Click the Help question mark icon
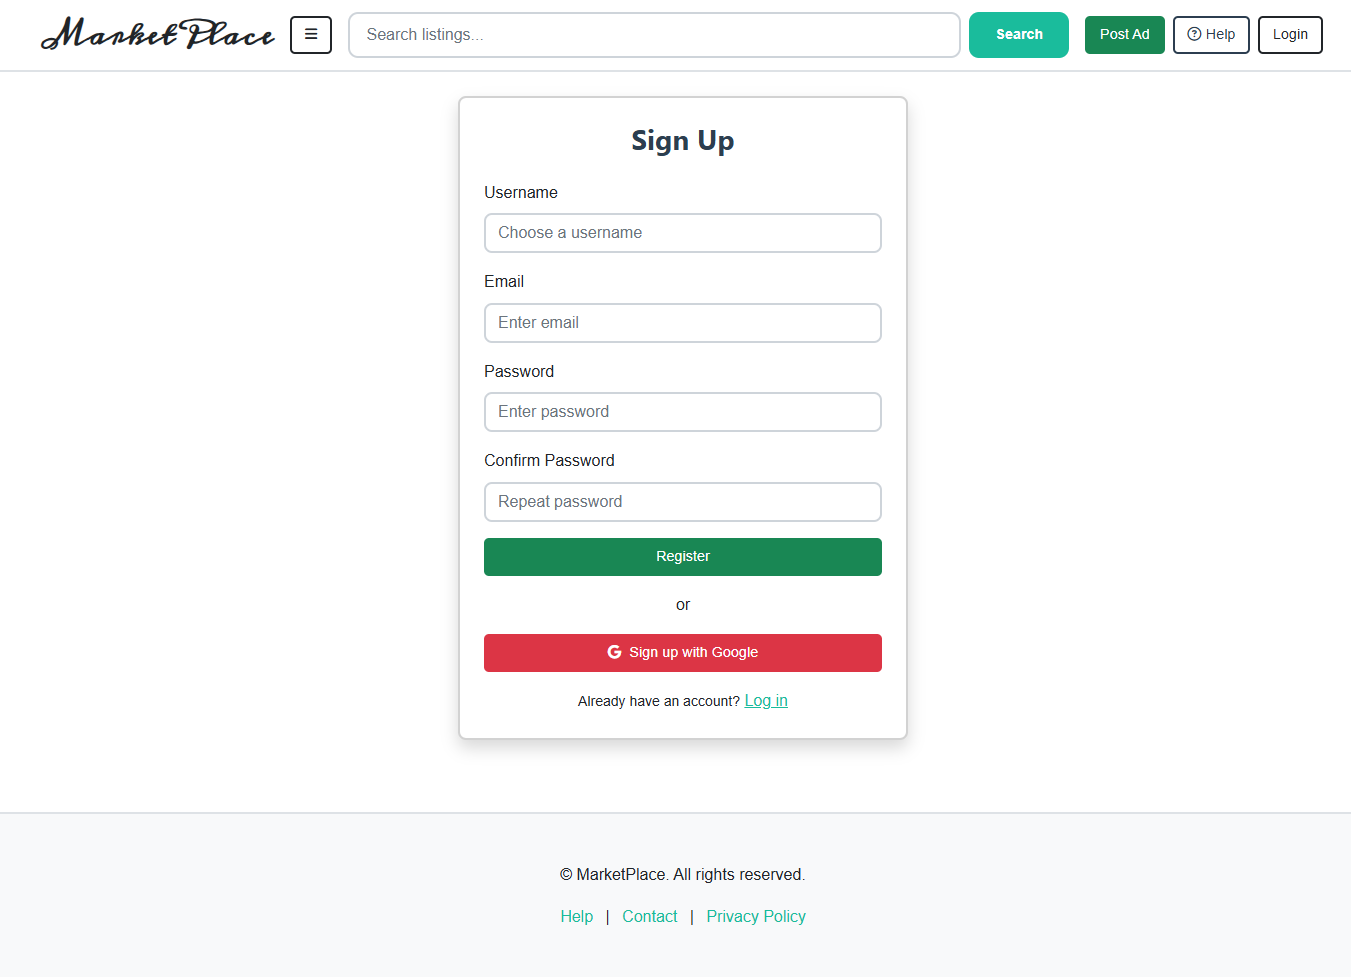 pos(1194,34)
